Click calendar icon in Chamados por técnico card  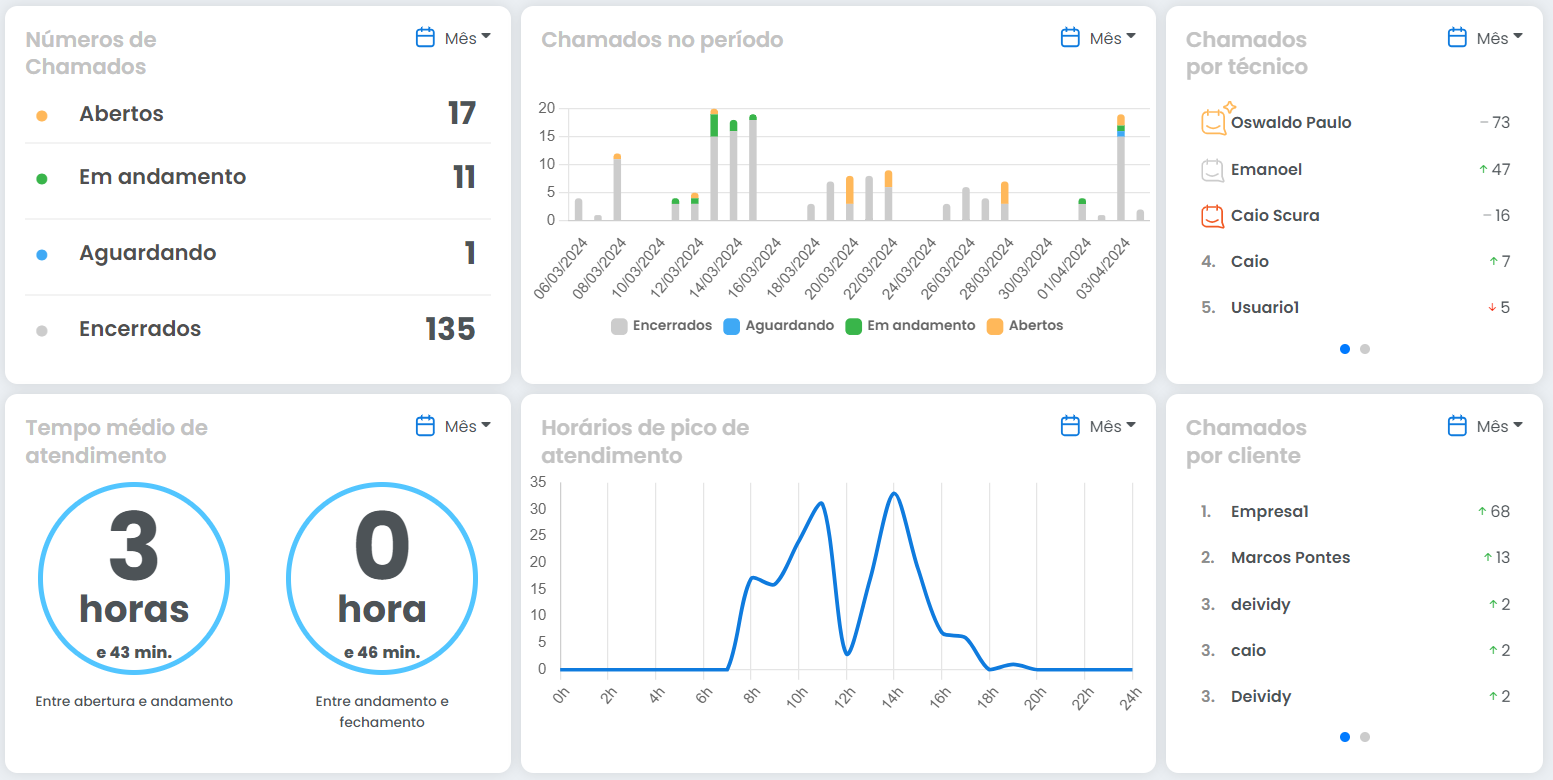click(x=1457, y=38)
